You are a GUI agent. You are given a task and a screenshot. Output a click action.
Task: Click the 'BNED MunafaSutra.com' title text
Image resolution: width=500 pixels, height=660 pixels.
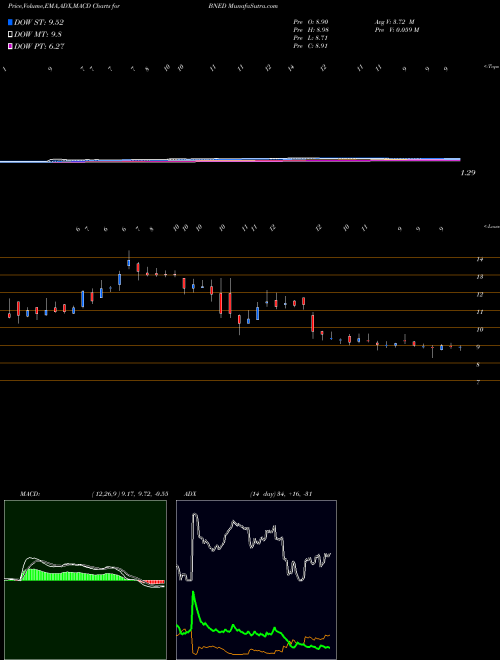click(243, 7)
